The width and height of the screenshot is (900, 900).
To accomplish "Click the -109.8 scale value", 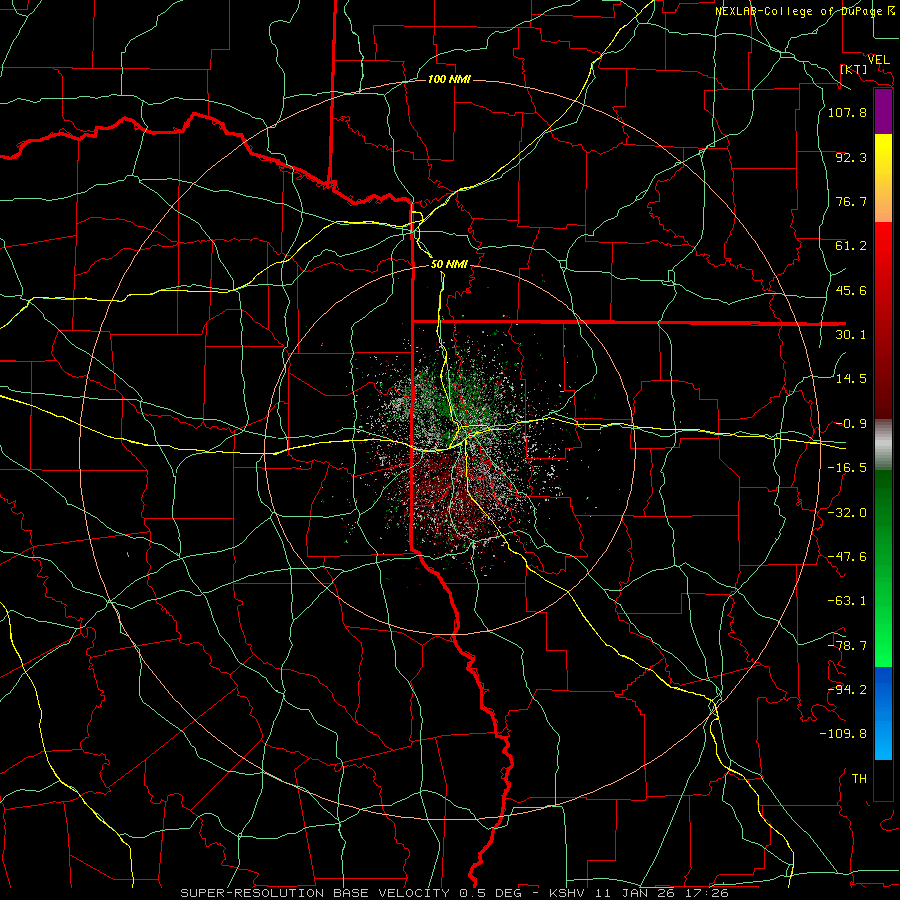I will tap(843, 734).
